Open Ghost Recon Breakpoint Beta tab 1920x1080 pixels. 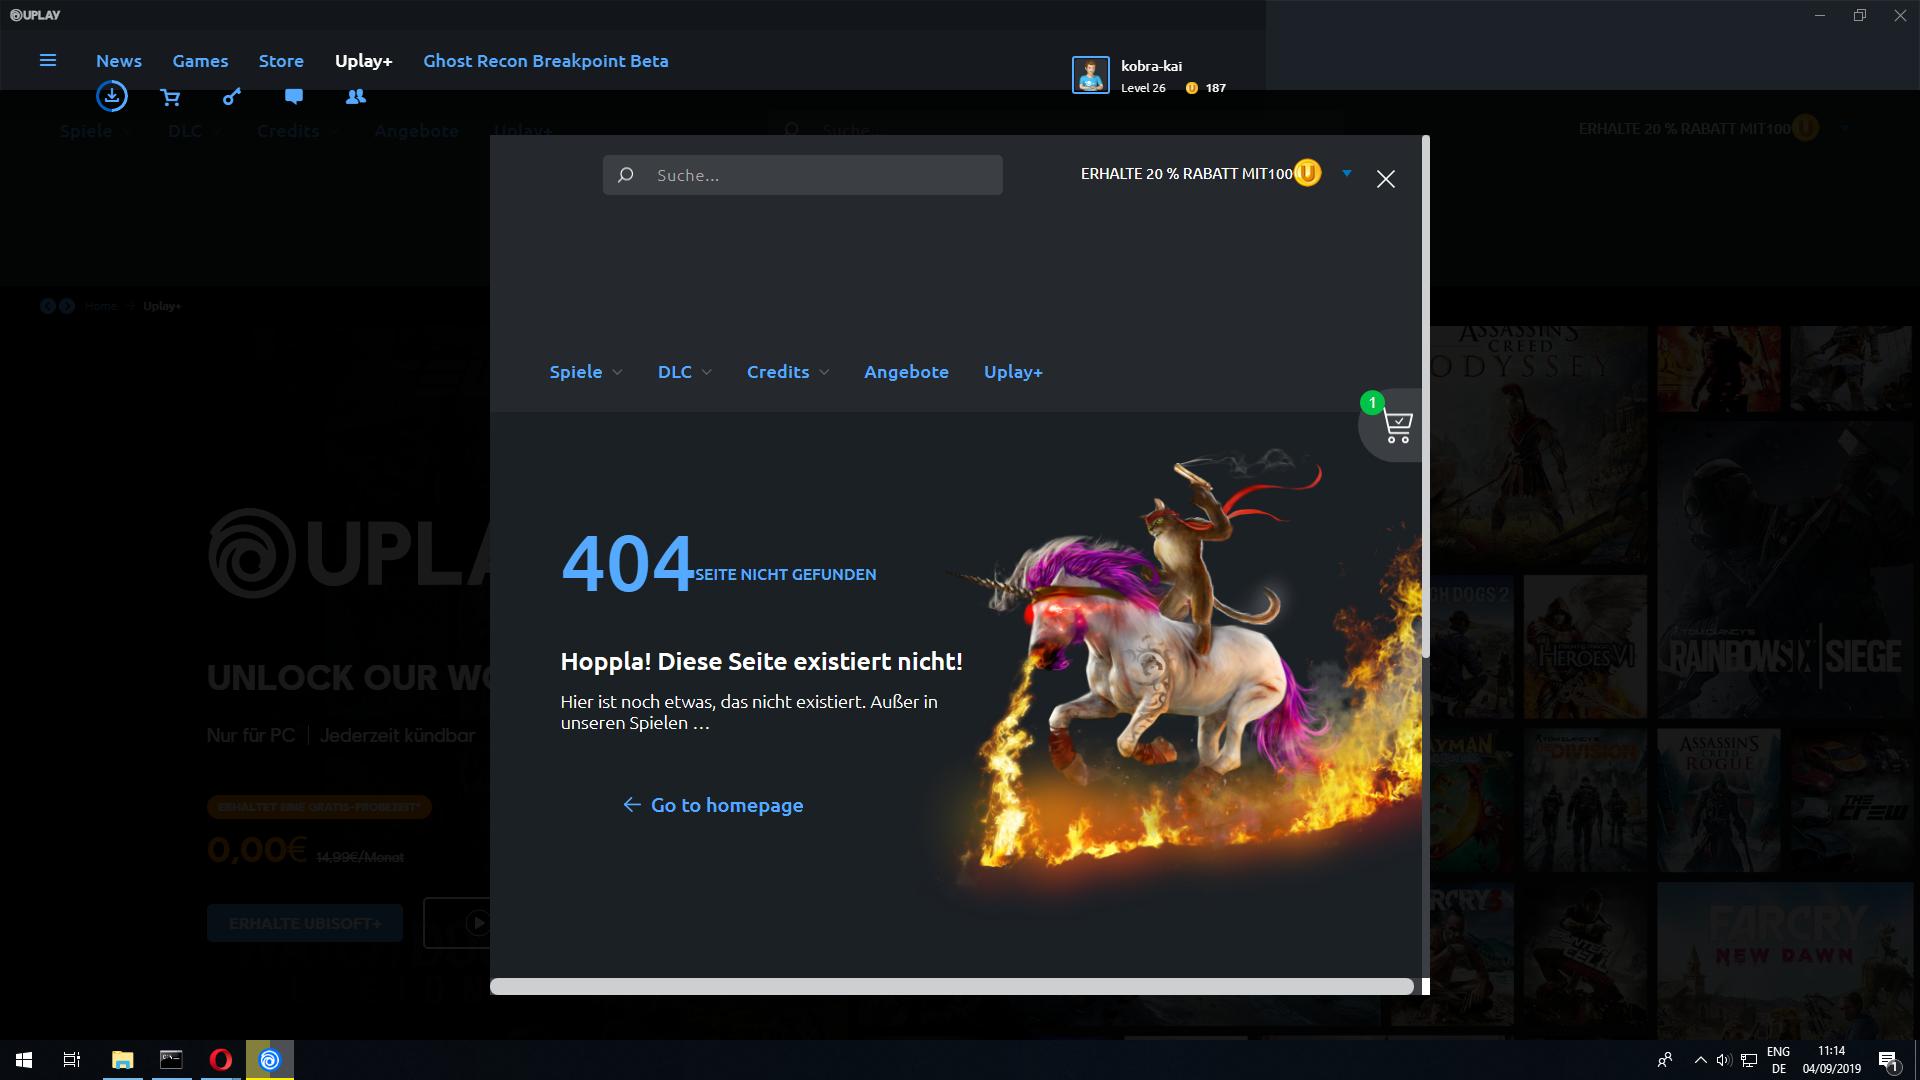[545, 61]
